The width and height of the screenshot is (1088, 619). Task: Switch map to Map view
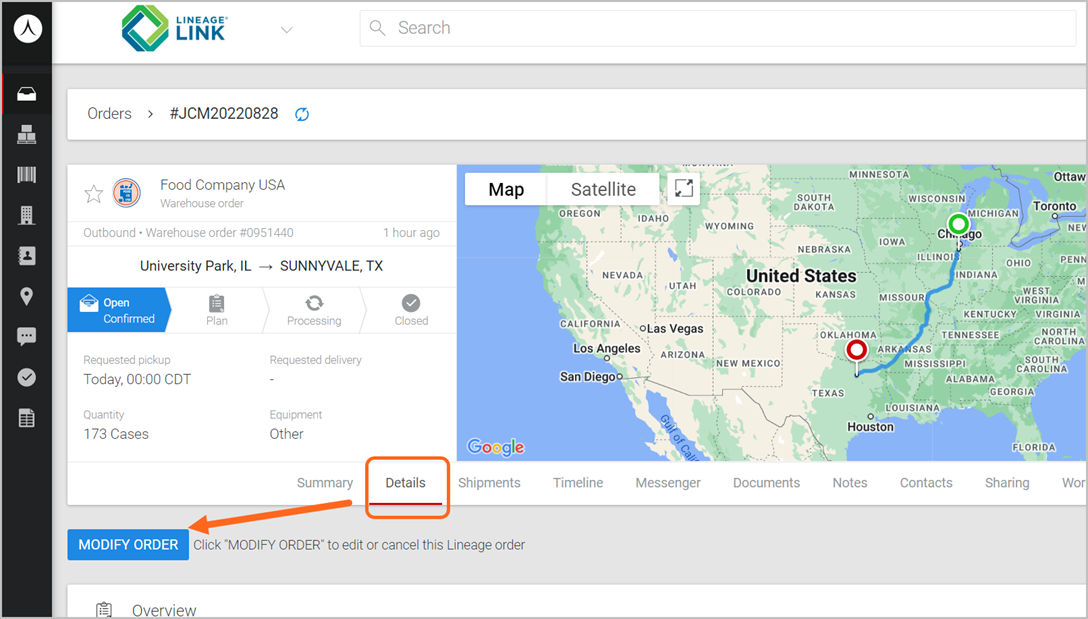[506, 189]
